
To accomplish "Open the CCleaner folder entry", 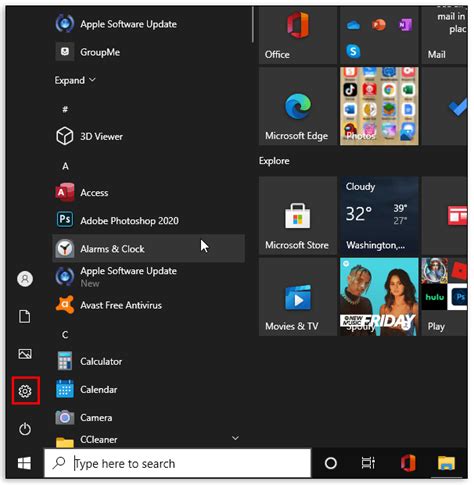I will 149,440.
